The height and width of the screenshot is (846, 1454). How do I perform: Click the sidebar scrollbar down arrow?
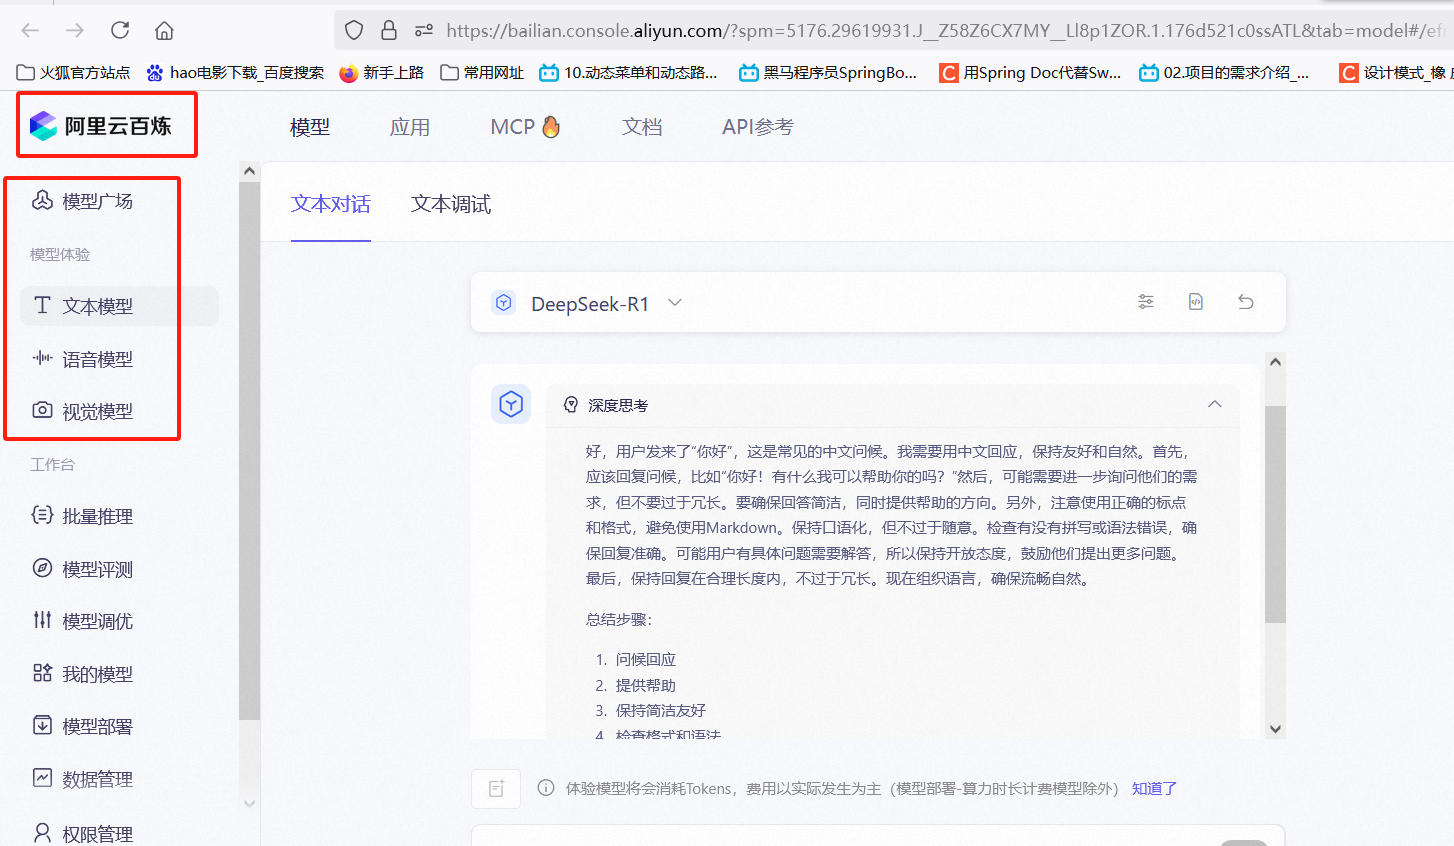249,803
